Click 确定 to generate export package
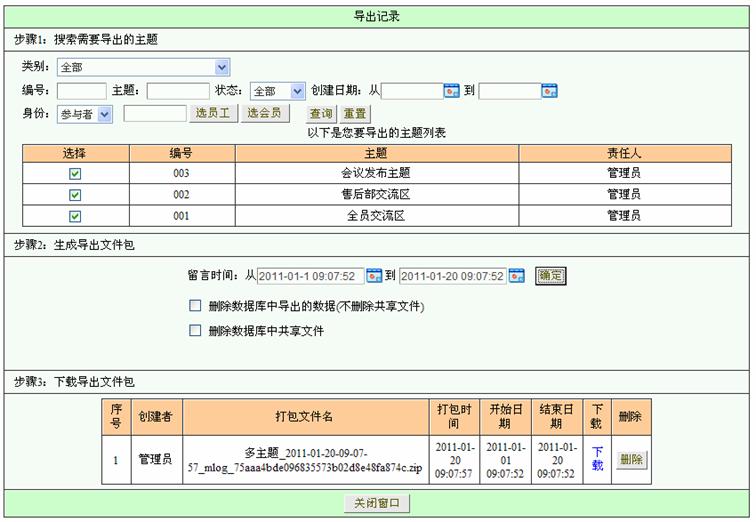The width and height of the screenshot is (756, 522). click(550, 276)
